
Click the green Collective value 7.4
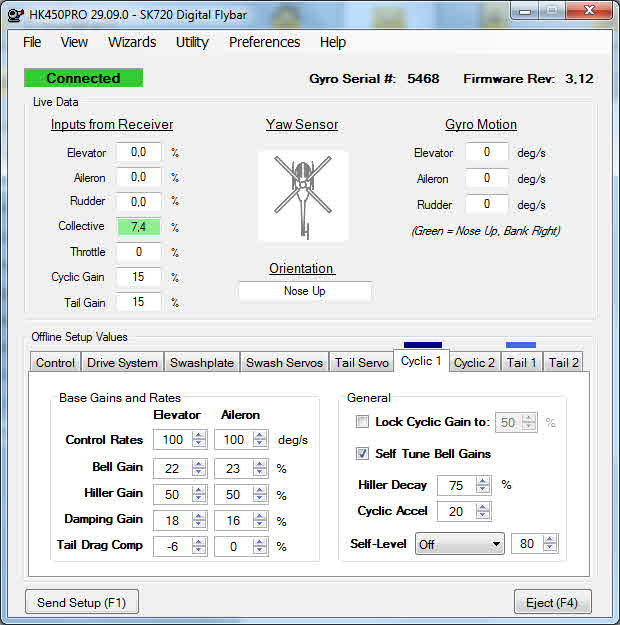(139, 227)
